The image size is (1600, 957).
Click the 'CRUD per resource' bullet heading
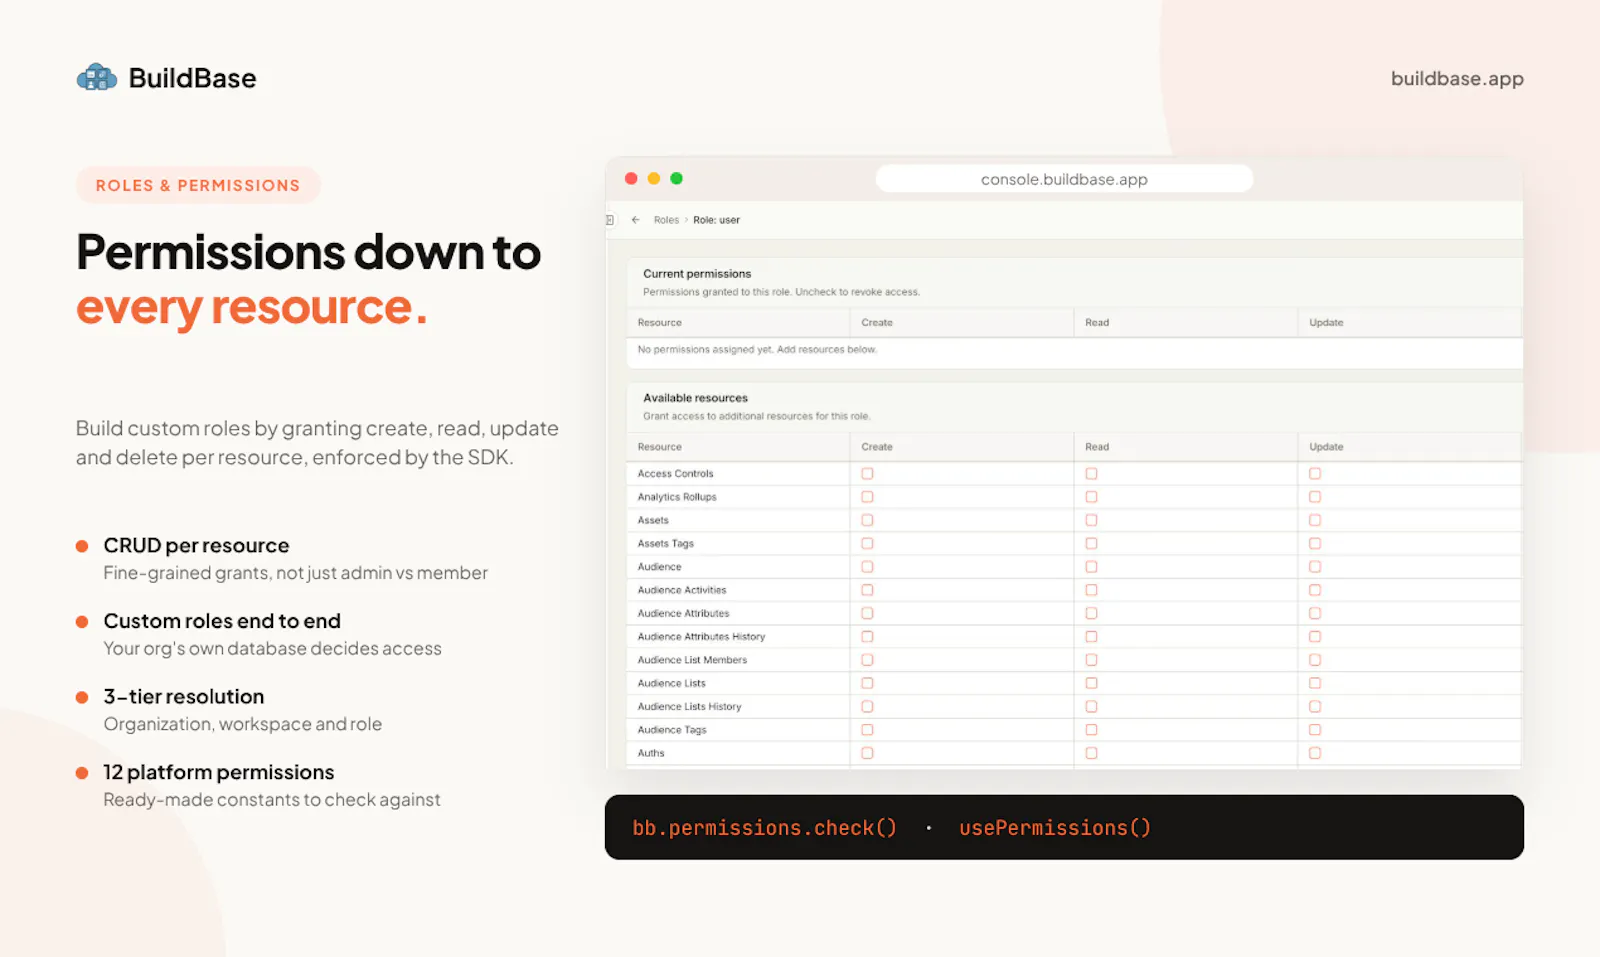pos(196,546)
